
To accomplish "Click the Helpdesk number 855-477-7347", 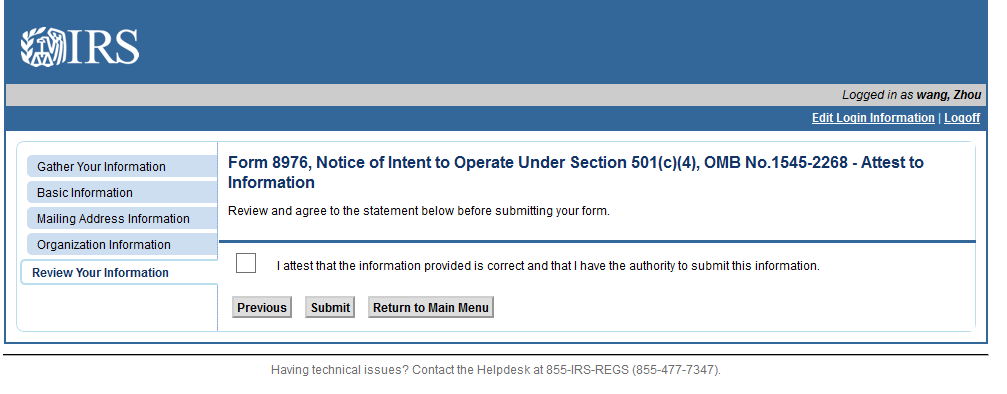I will click(x=676, y=370).
